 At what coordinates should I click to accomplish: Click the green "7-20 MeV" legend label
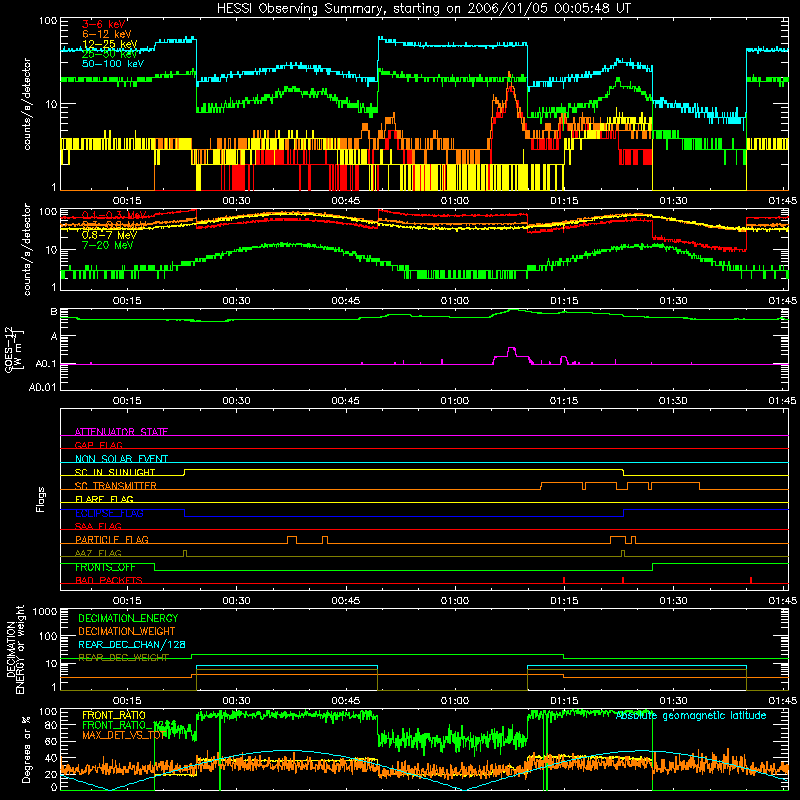[x=107, y=245]
